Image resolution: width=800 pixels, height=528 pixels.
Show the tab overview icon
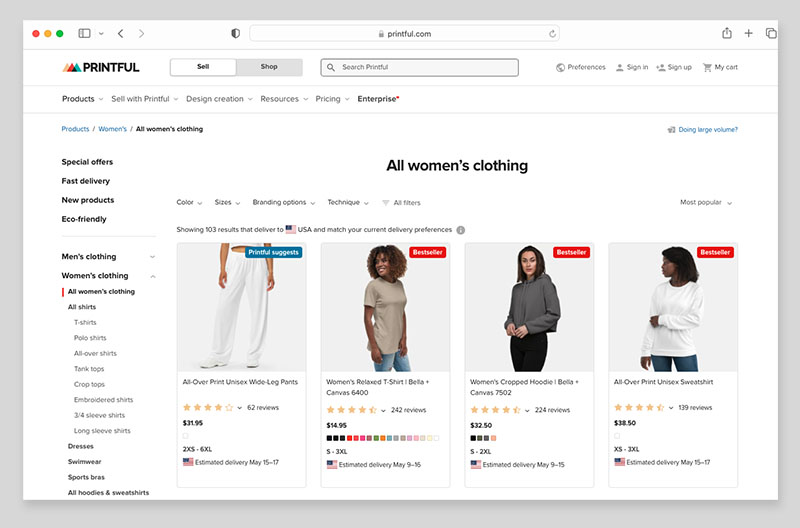771,33
